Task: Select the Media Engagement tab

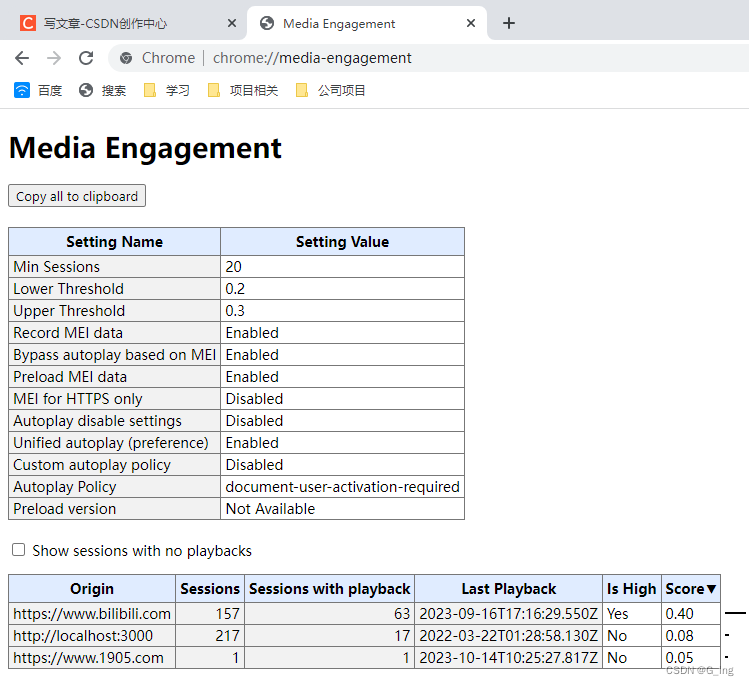Action: pyautogui.click(x=339, y=23)
